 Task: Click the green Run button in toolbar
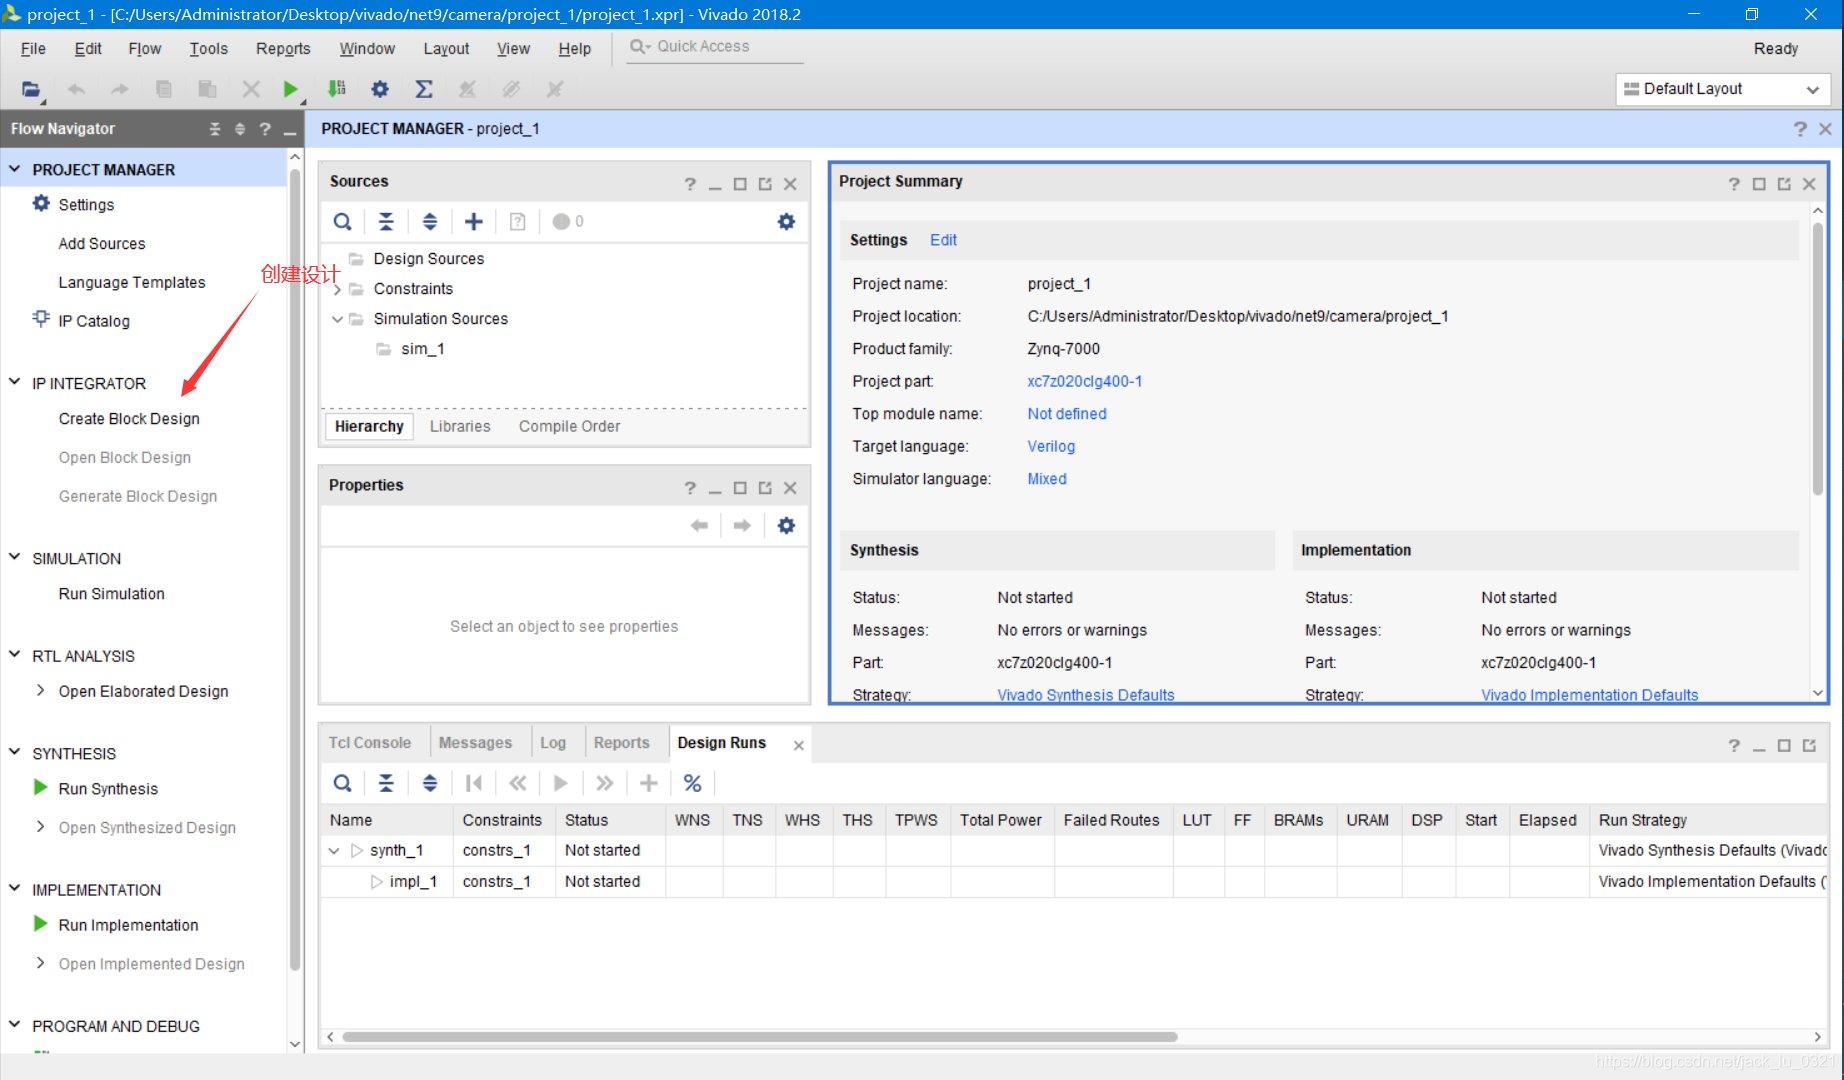290,89
